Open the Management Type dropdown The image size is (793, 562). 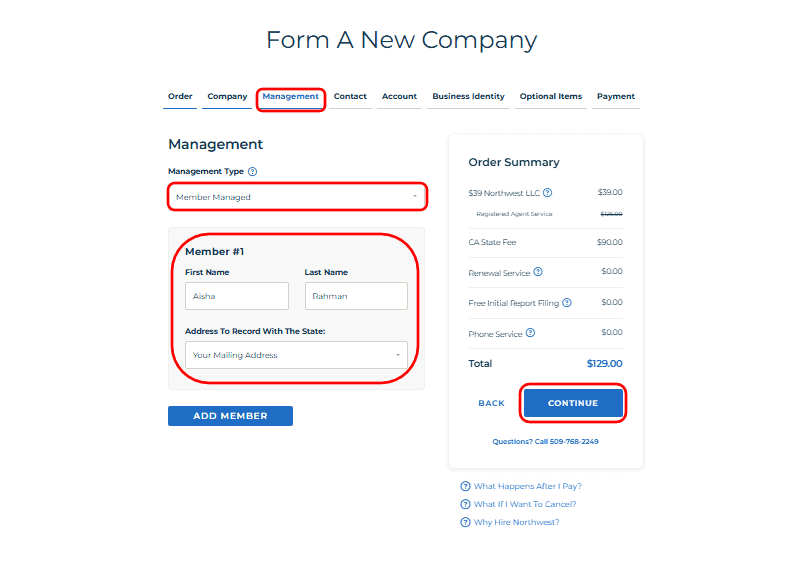pyautogui.click(x=297, y=197)
